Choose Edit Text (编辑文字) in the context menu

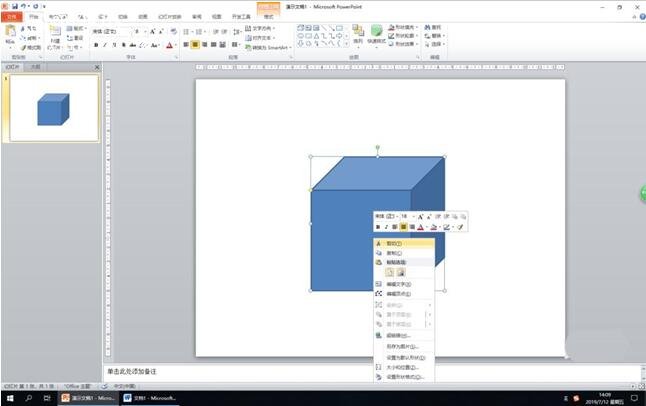404,284
